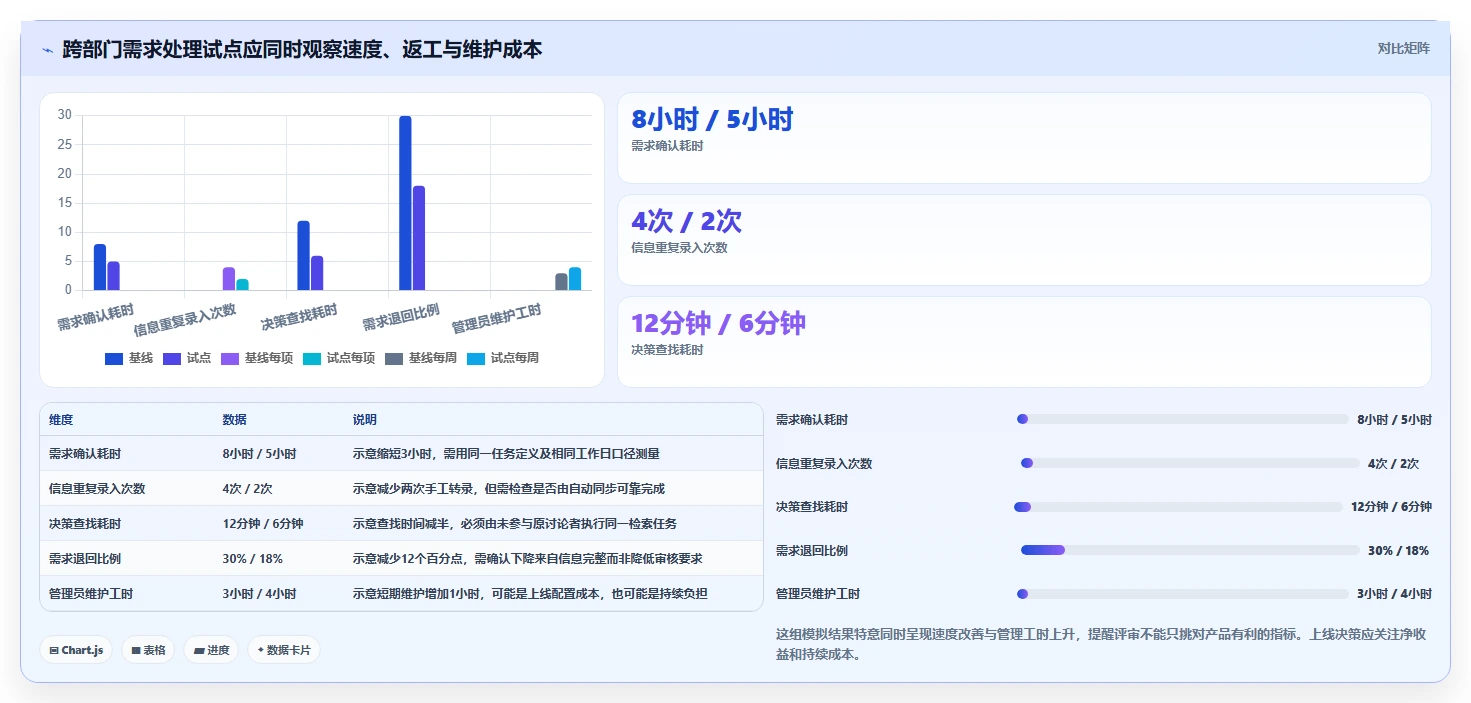Toggle the 基线每项 legend entry
Viewport: 1471px width, 703px height.
pos(257,358)
